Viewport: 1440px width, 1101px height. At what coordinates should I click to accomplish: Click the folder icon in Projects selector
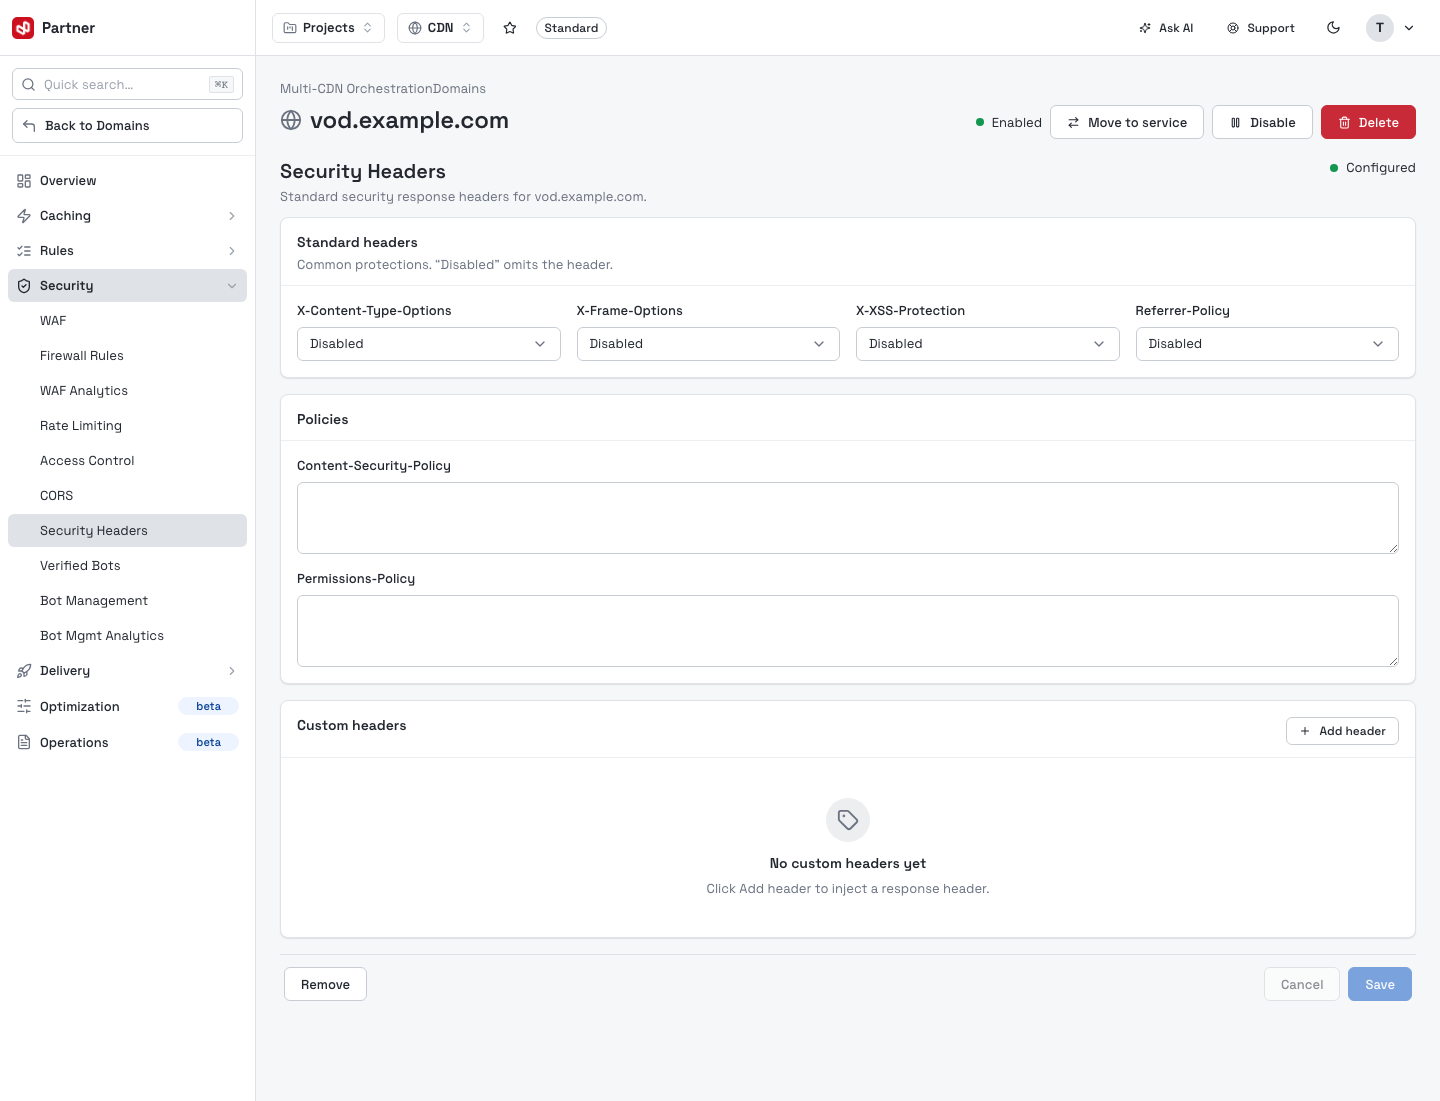(290, 28)
